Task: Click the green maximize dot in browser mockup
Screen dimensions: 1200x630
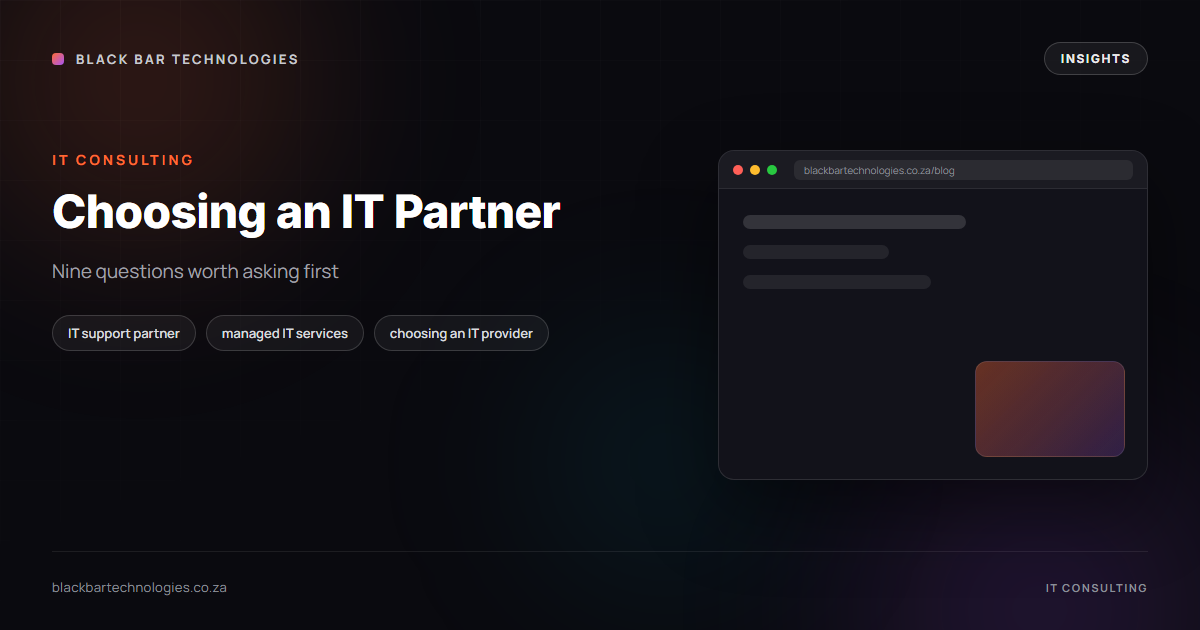Action: pos(772,170)
